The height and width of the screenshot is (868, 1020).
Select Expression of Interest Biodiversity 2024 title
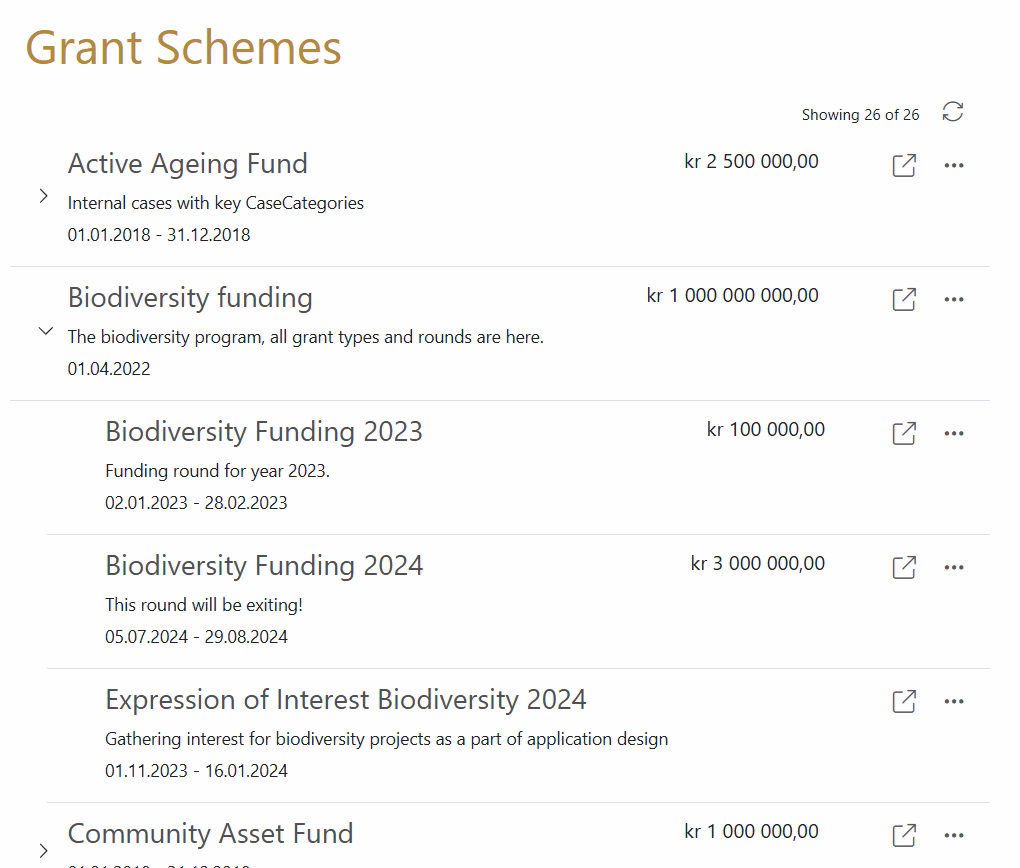345,700
